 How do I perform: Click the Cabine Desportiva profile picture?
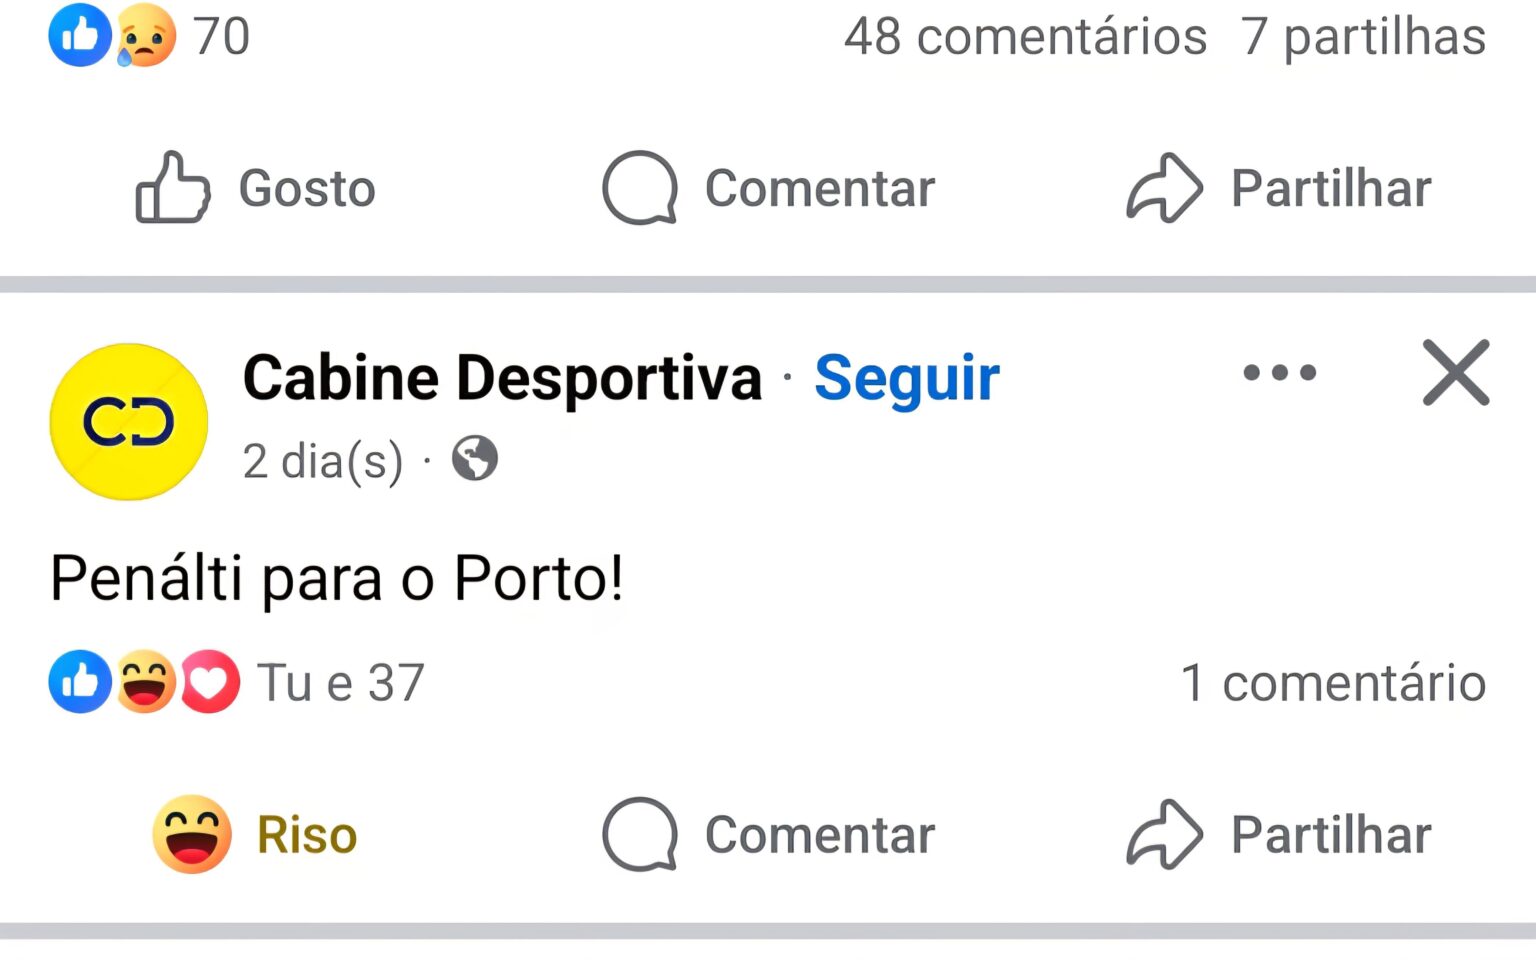pos(127,422)
